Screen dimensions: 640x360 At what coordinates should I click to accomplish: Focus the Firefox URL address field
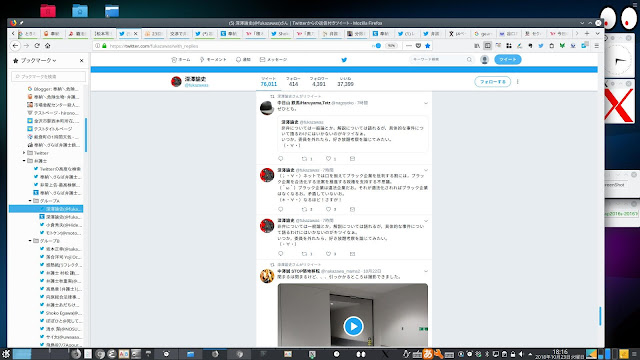(239, 46)
